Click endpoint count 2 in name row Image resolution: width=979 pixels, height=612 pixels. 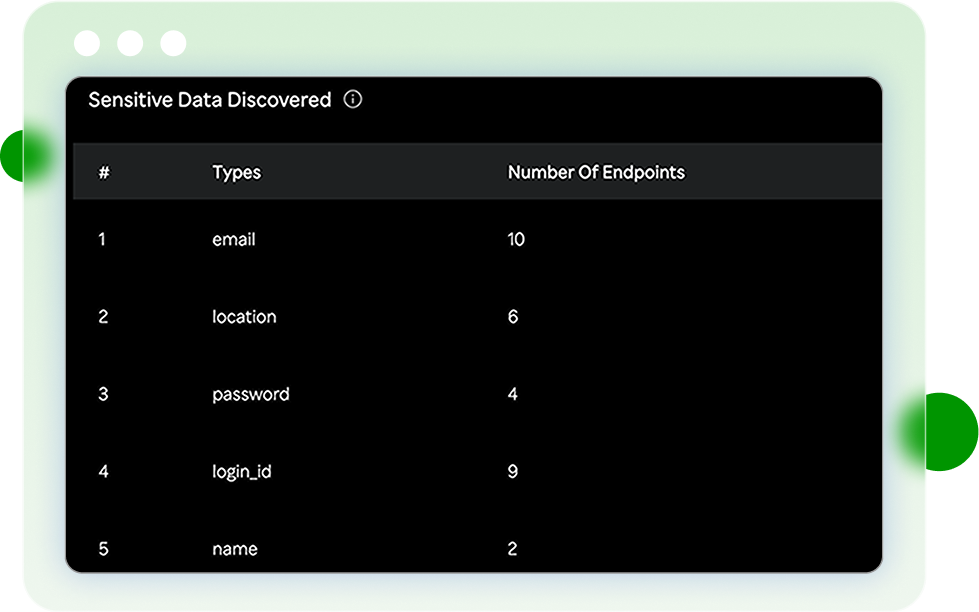click(513, 549)
